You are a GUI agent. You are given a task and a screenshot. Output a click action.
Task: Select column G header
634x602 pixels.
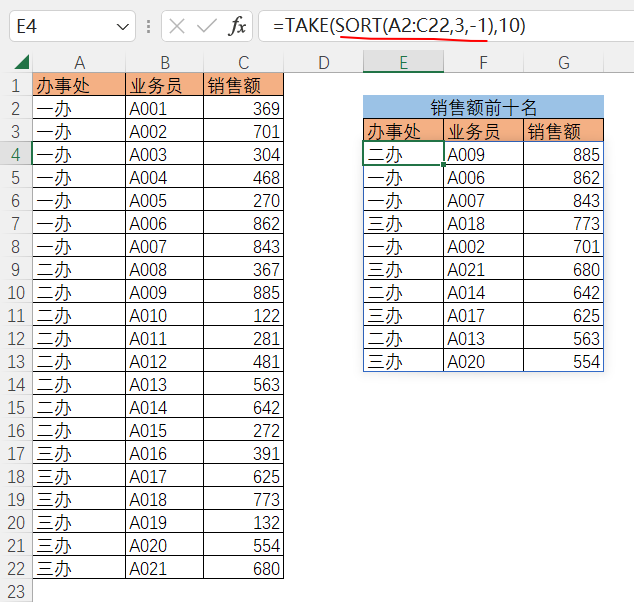[564, 63]
